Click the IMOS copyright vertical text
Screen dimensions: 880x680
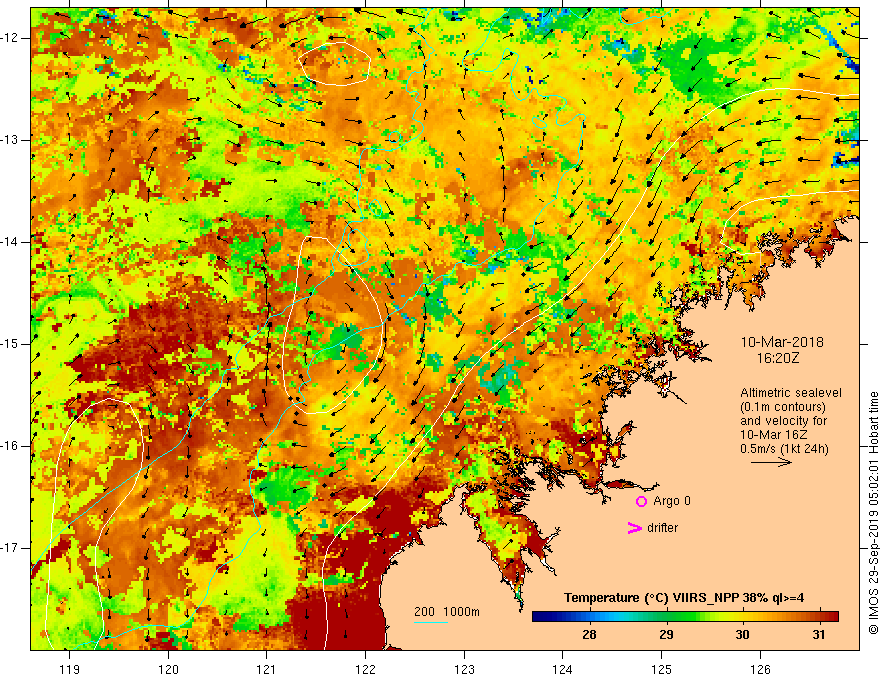point(873,513)
